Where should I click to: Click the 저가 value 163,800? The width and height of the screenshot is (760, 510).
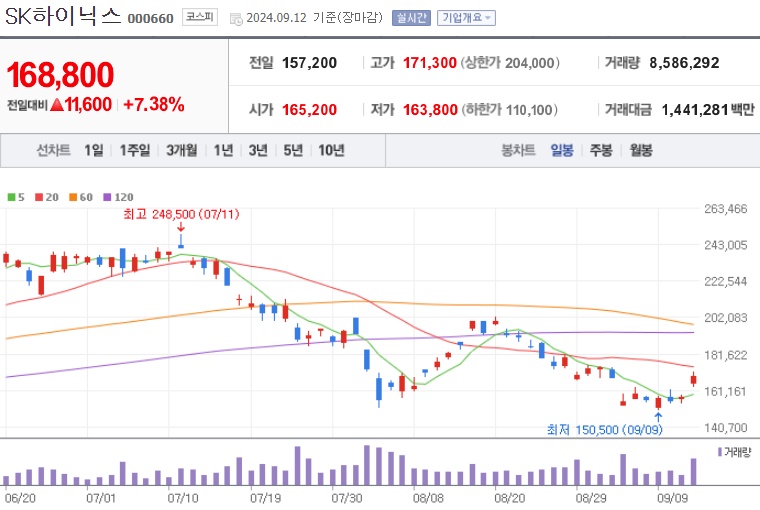(x=430, y=110)
